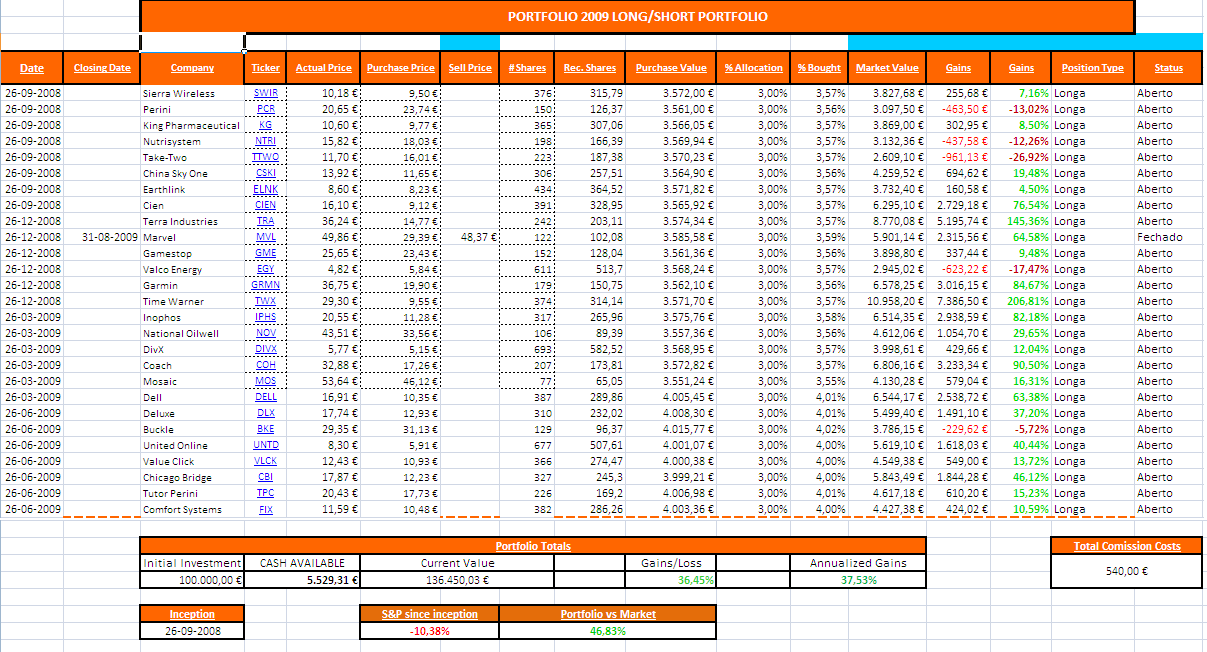Image resolution: width=1207 pixels, height=652 pixels.
Task: Click the ELNK ticker link
Action: coord(265,189)
